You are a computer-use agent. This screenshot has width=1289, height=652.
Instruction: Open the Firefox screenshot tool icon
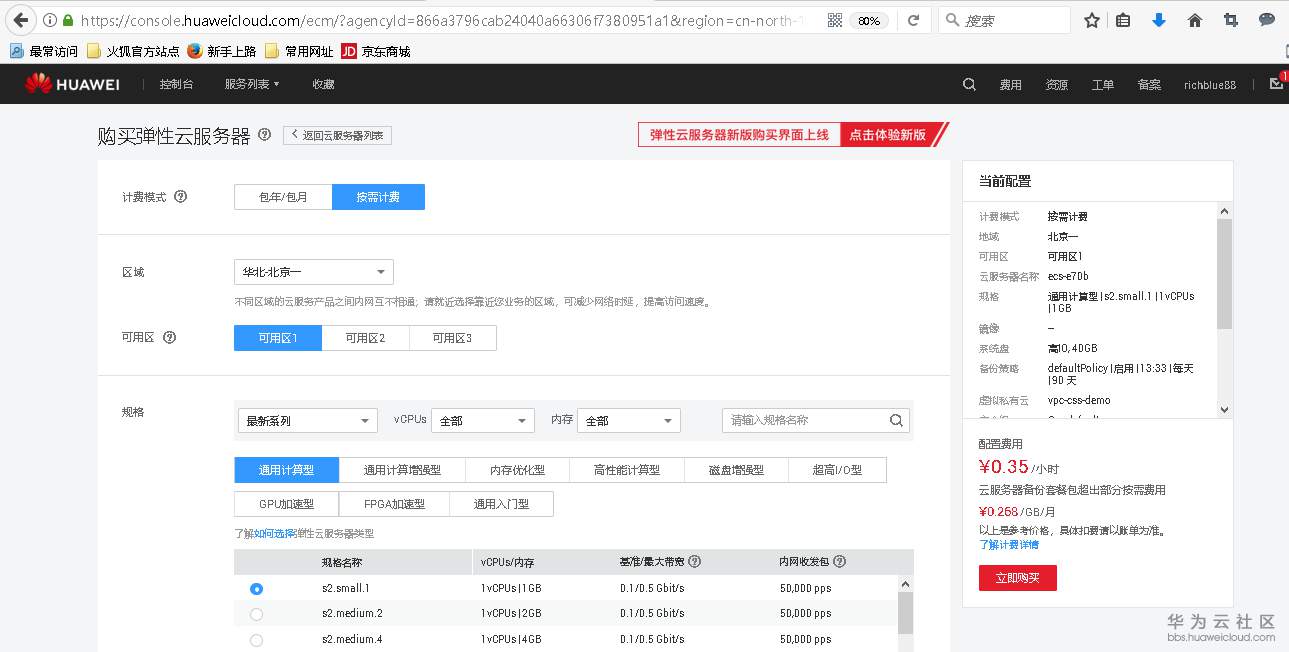[1229, 19]
